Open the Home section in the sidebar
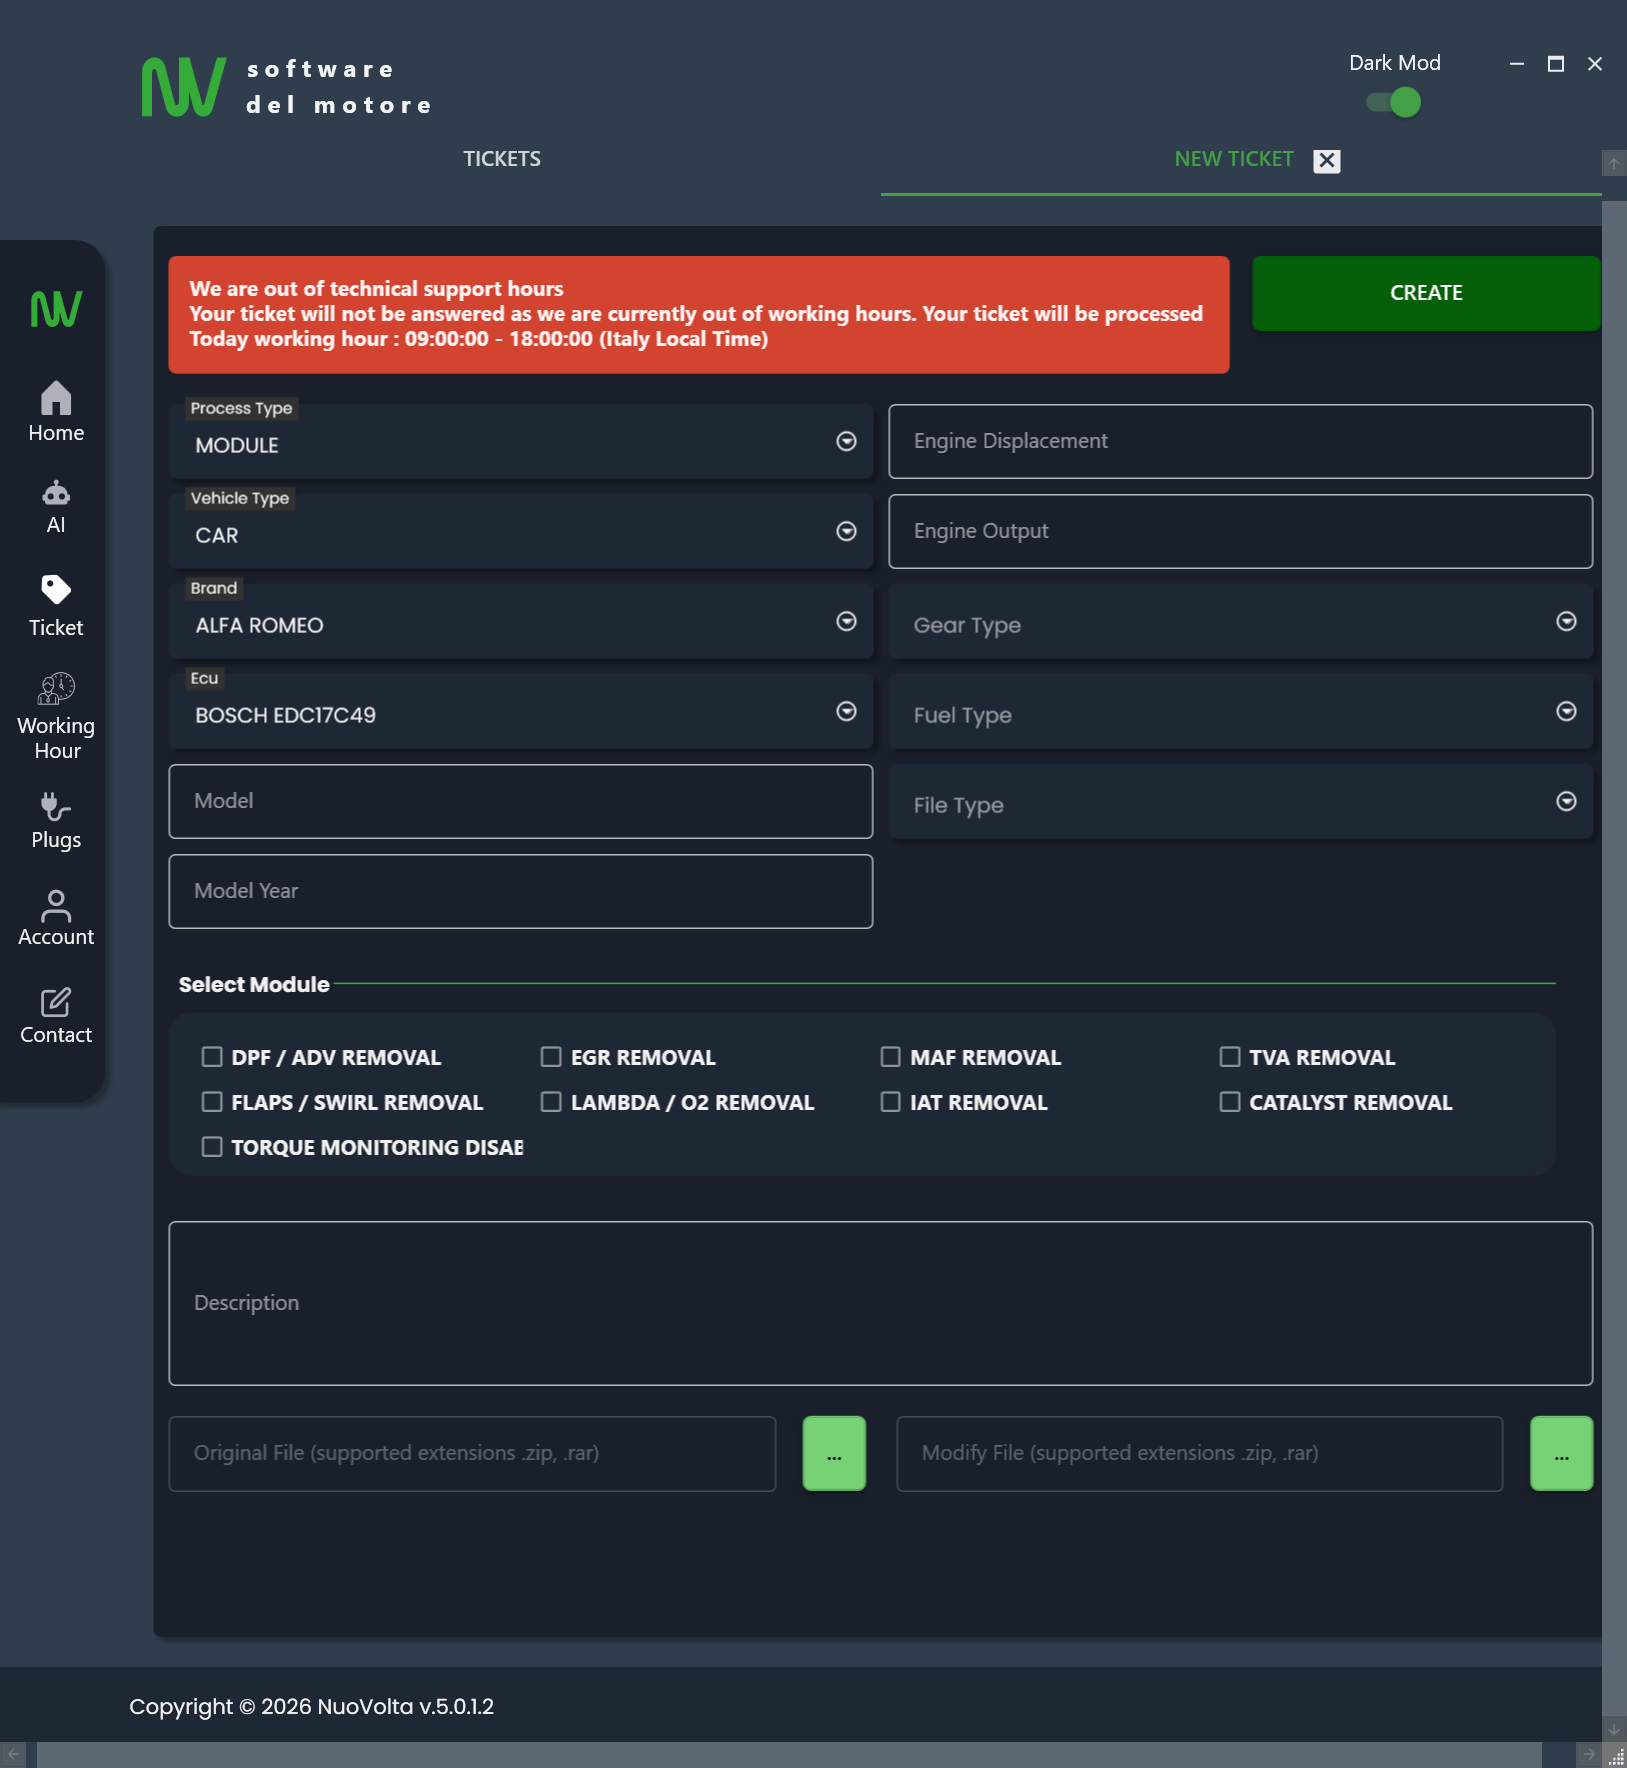The height and width of the screenshot is (1768, 1627). (56, 410)
